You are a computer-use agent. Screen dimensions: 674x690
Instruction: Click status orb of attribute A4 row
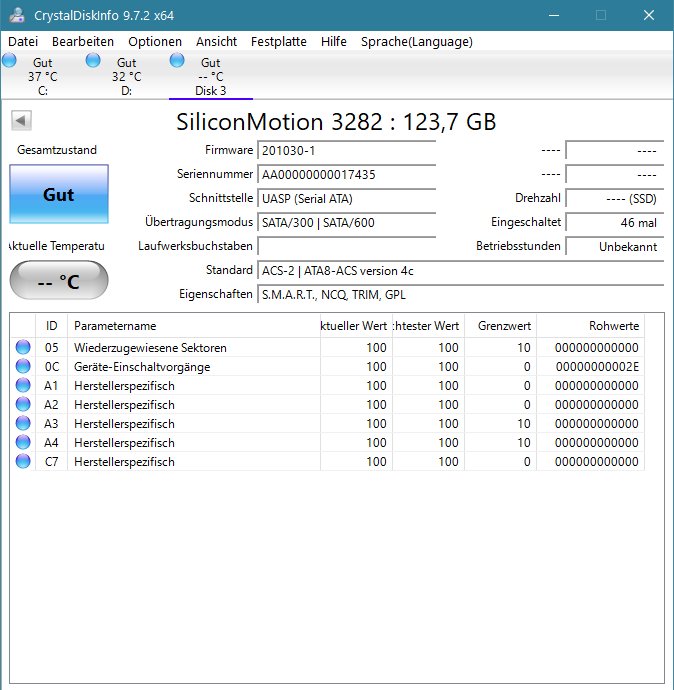click(23, 442)
